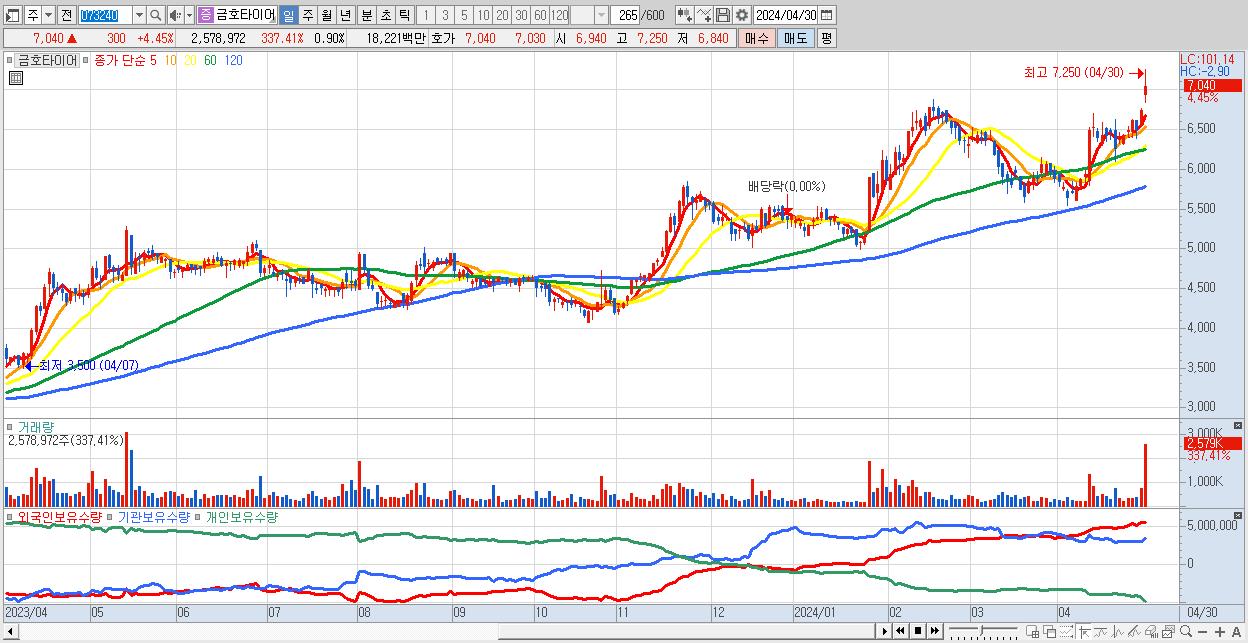The width and height of the screenshot is (1248, 643).
Task: Click the purple 증 badge icon
Action: pos(205,15)
